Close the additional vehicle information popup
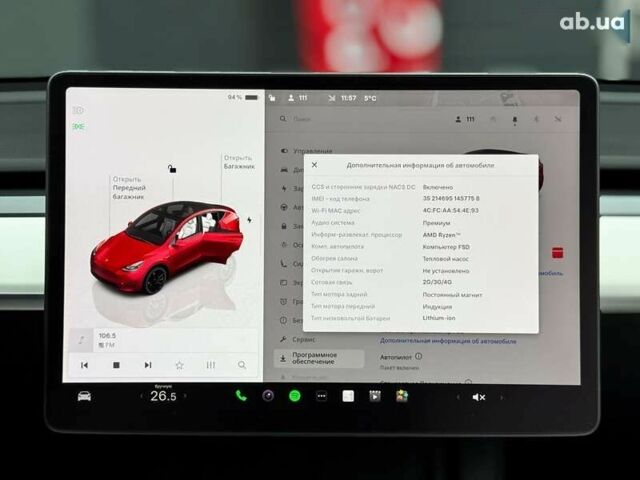 coord(314,165)
